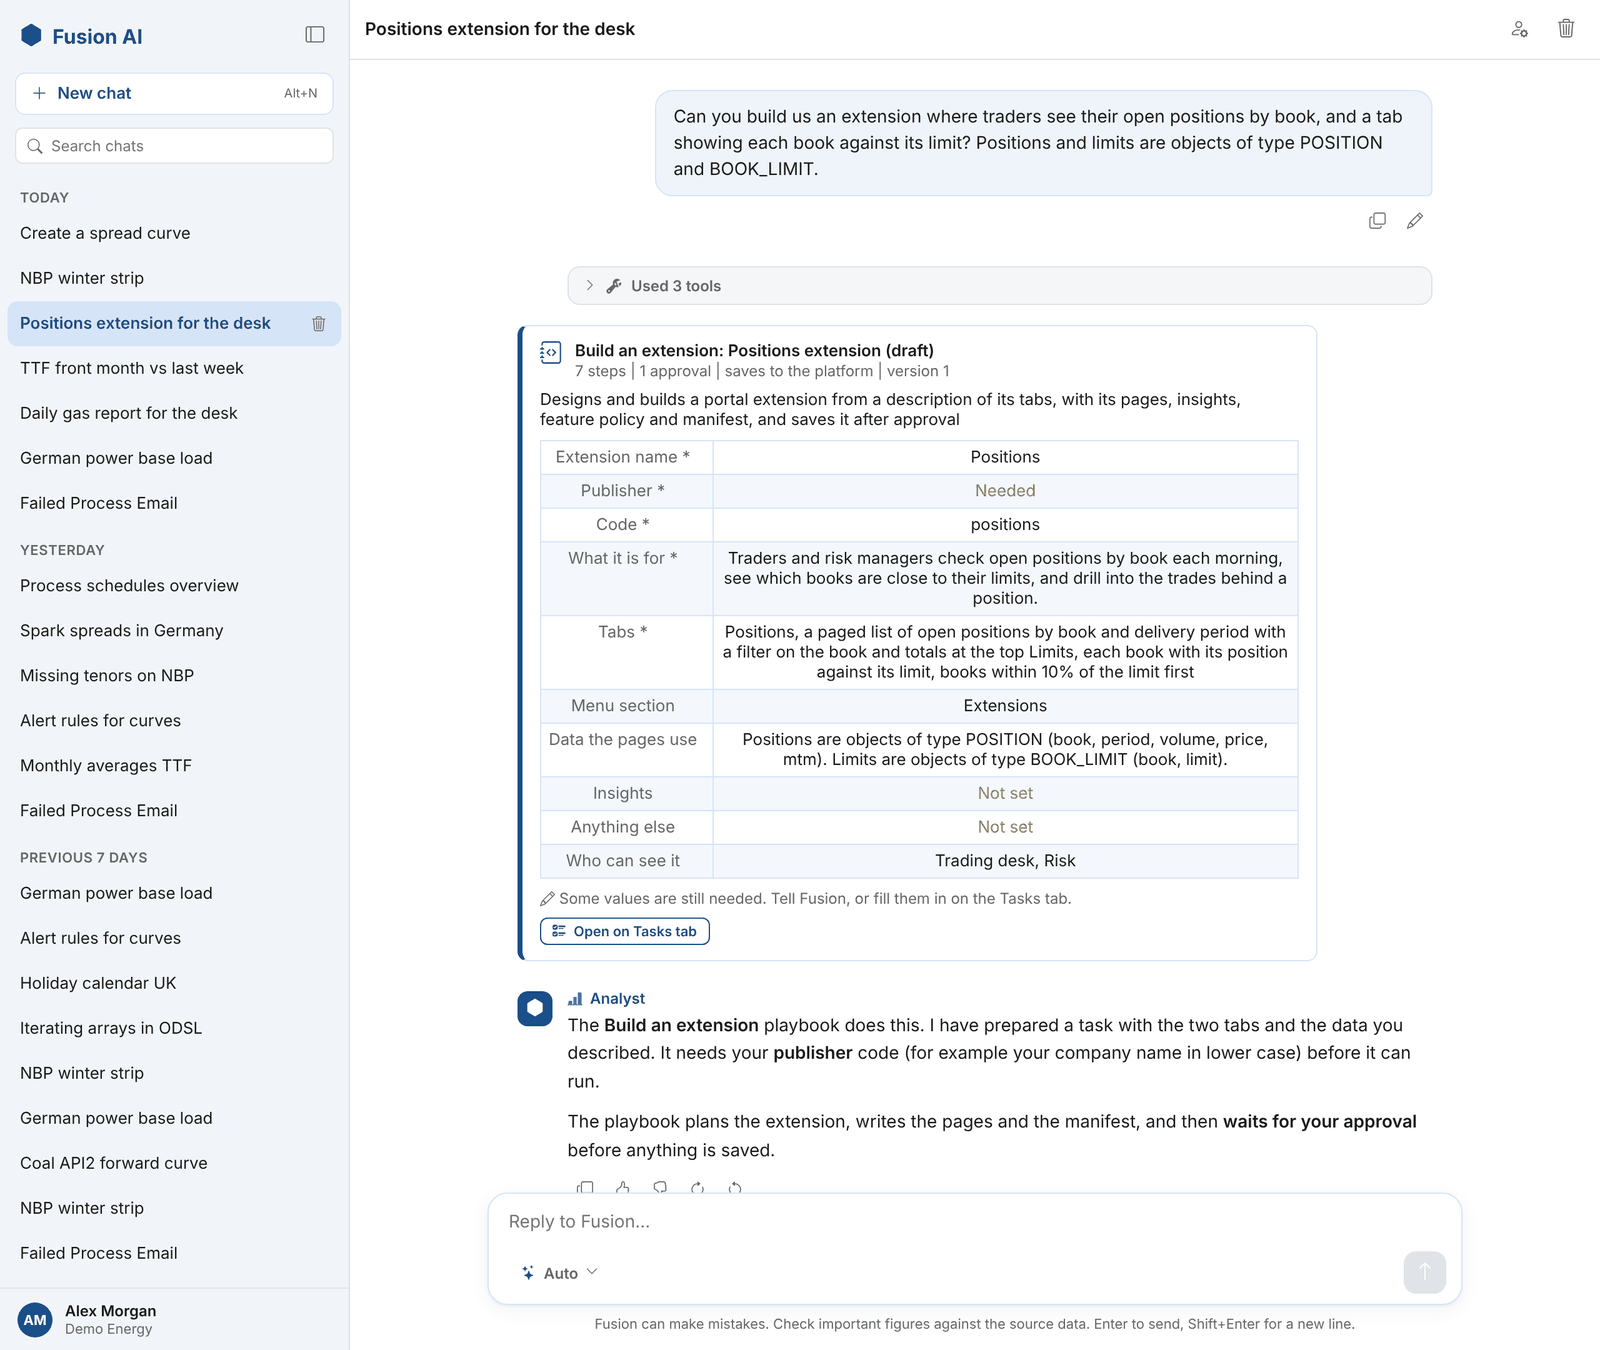Edit the user message with pencil icon
Viewport: 1600px width, 1350px height.
[1414, 221]
